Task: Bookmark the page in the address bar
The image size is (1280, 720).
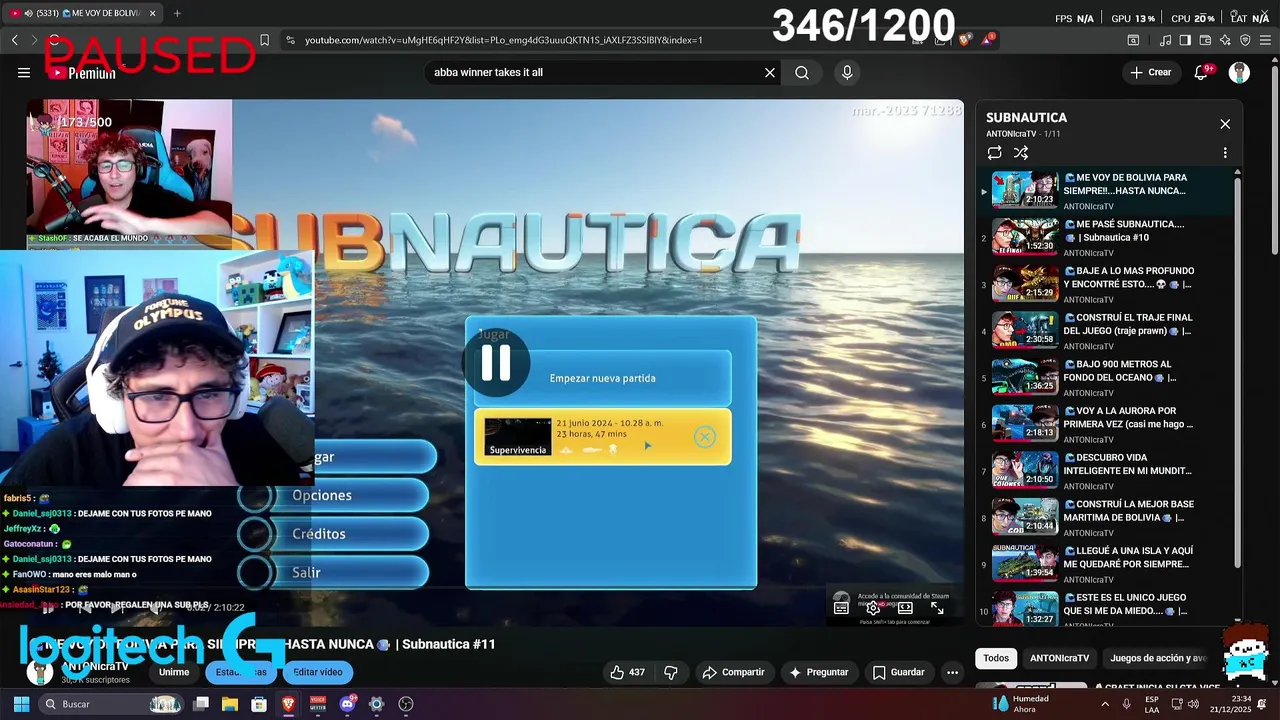Action: point(264,40)
